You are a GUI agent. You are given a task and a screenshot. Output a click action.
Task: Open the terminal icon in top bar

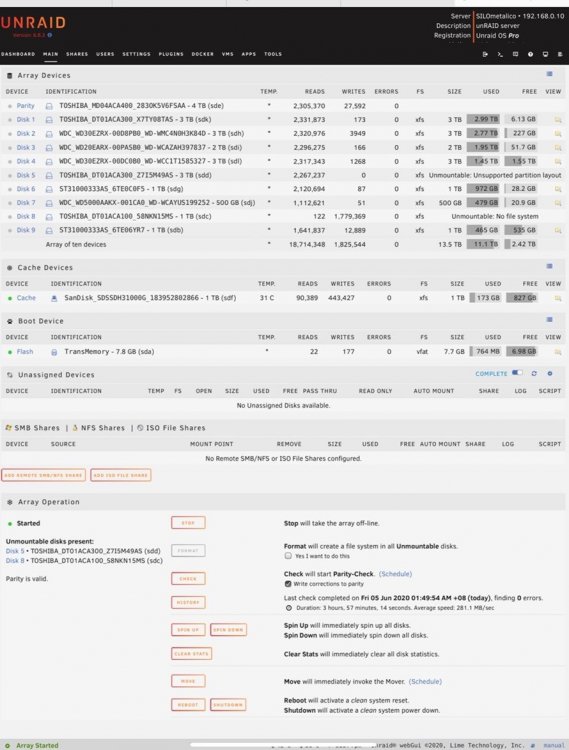[x=500, y=55]
